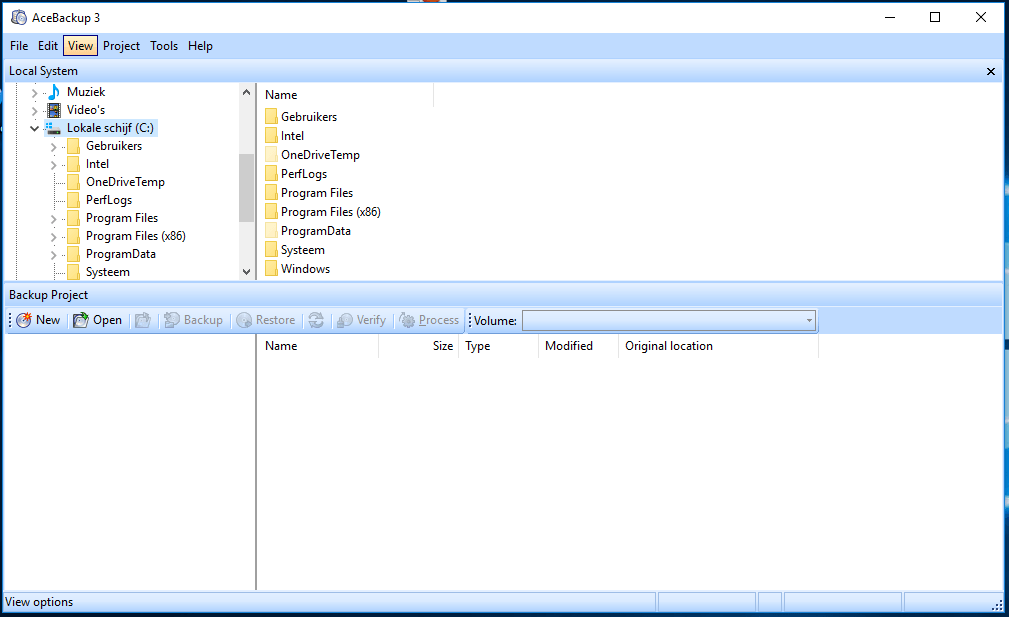Close the Local System panel

pyautogui.click(x=991, y=71)
